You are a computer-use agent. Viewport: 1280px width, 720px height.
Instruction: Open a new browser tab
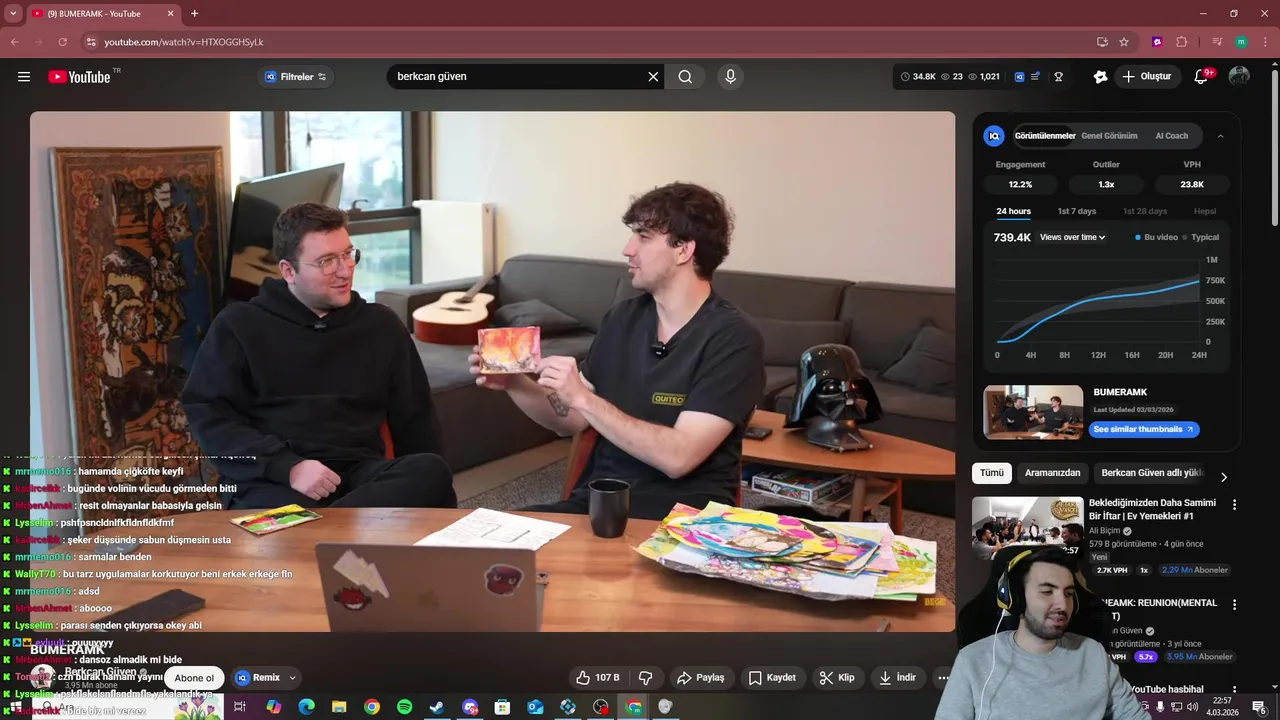pos(194,14)
